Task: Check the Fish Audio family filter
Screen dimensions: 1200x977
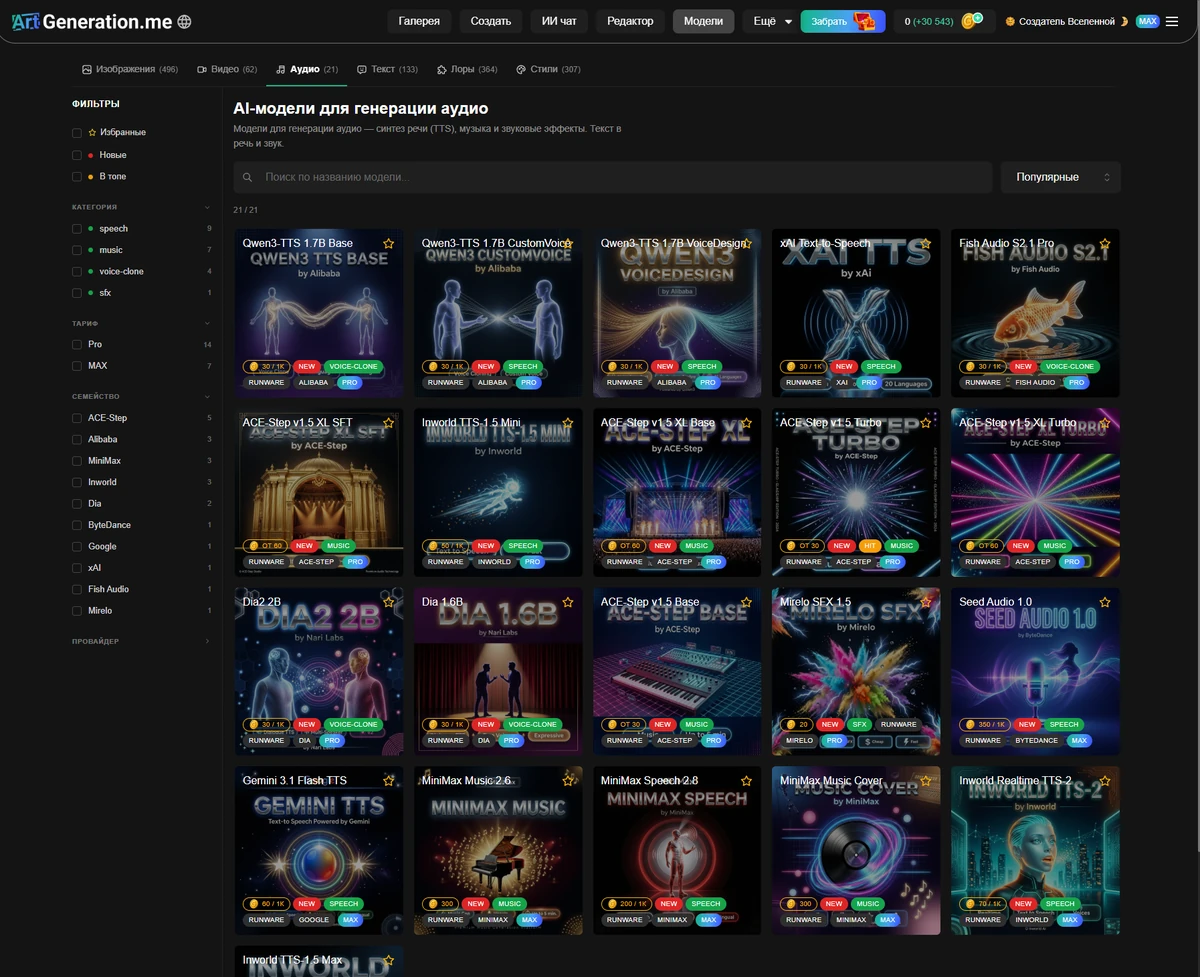Action: [77, 589]
